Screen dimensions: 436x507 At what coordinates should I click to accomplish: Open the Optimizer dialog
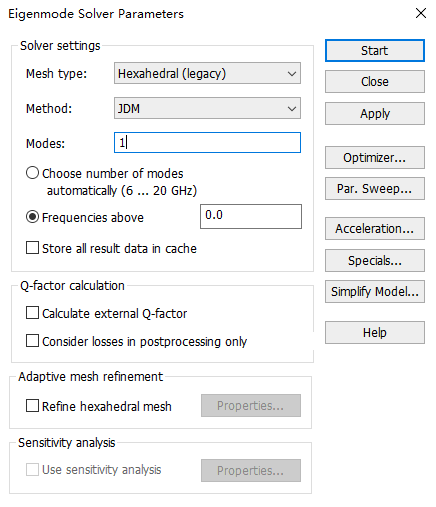click(x=375, y=157)
